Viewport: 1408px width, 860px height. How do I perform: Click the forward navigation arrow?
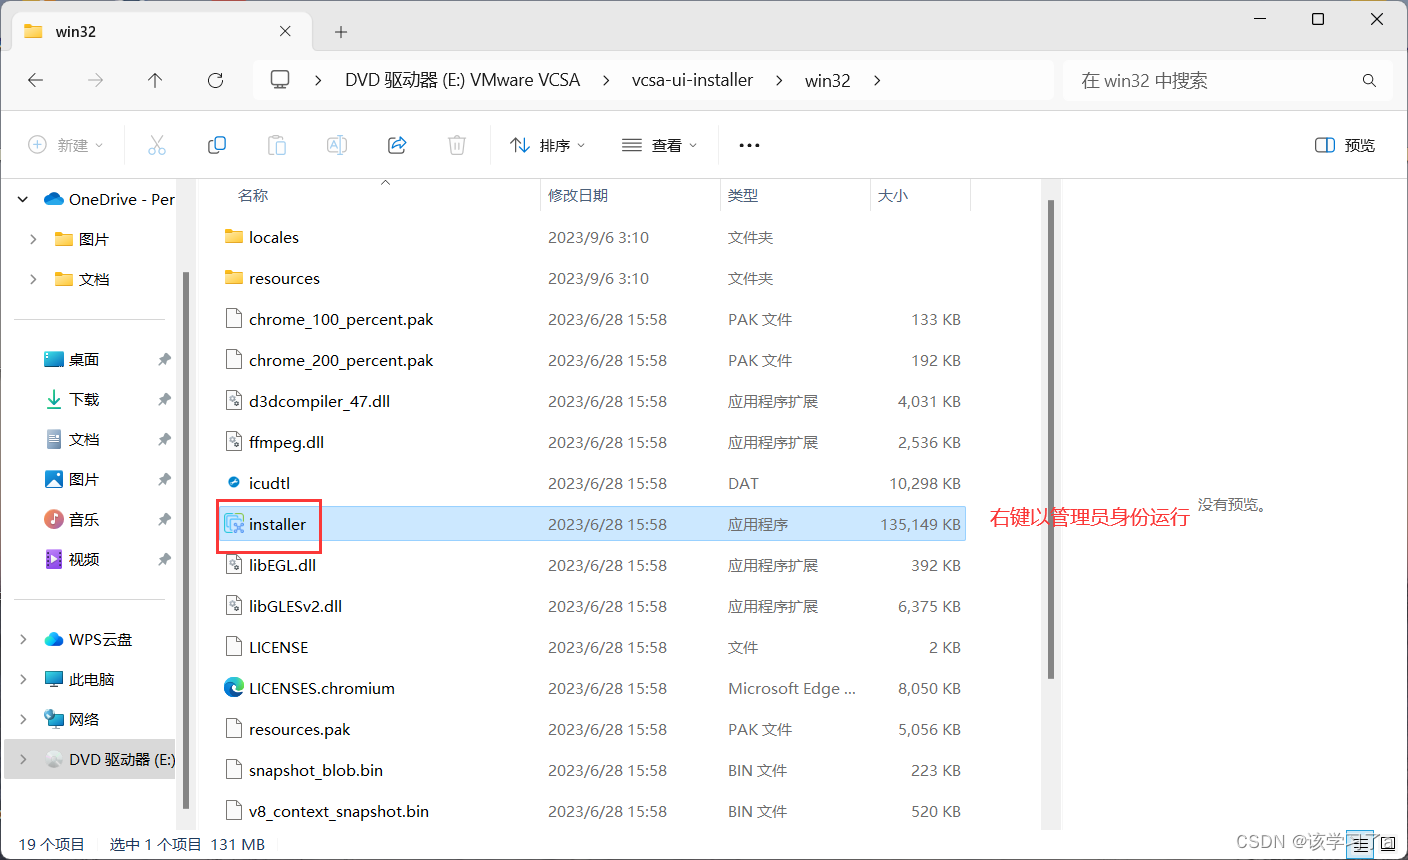(x=96, y=80)
